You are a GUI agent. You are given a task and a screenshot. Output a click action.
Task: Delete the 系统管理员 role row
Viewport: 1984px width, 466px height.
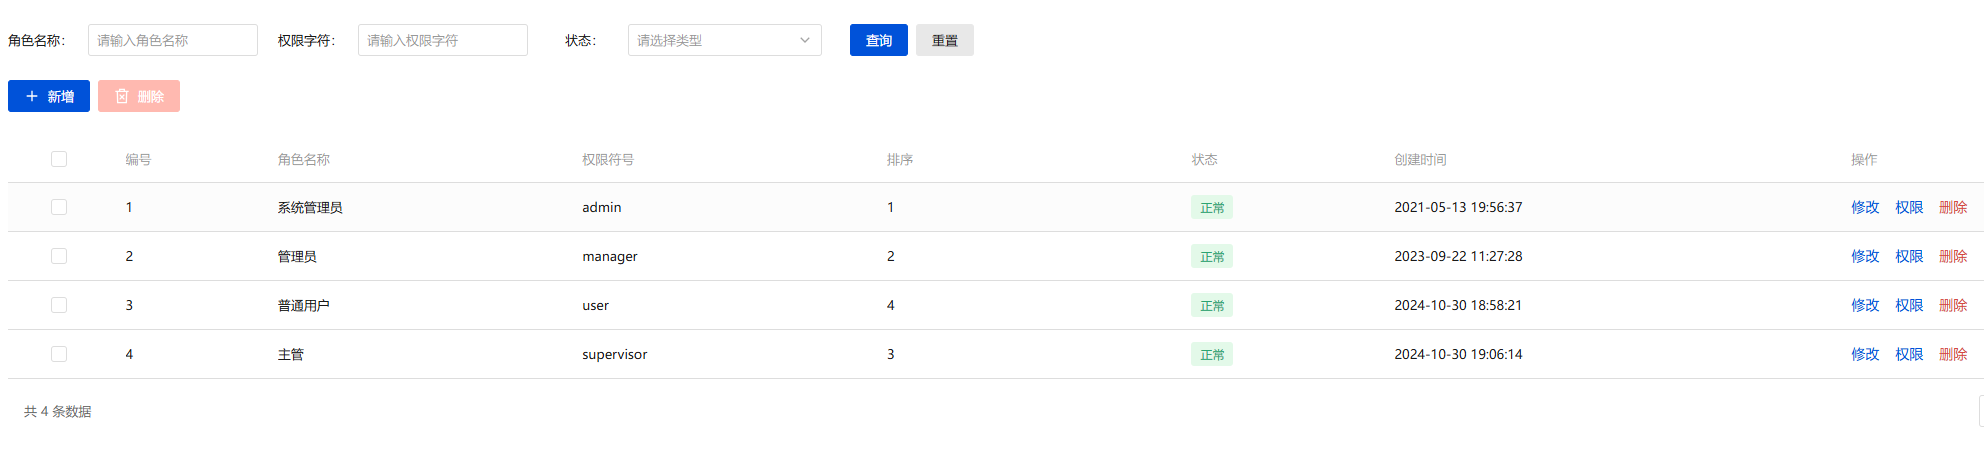pyautogui.click(x=1952, y=207)
